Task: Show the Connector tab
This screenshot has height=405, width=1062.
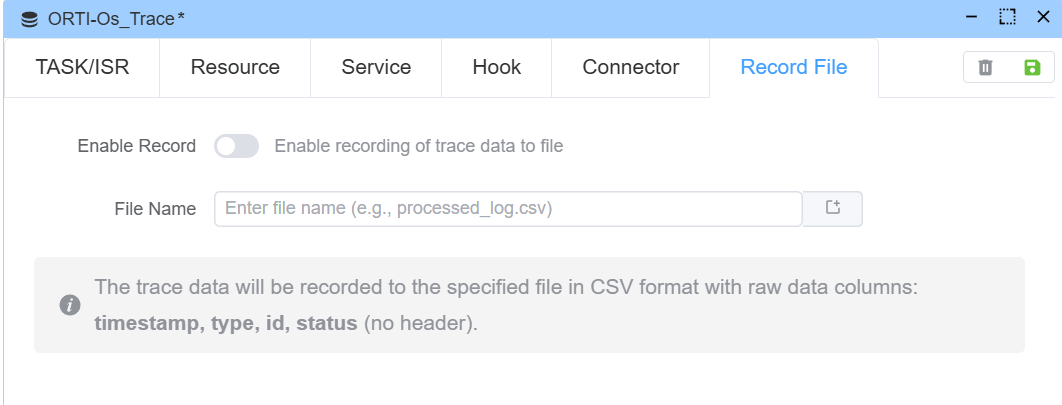Action: point(631,68)
